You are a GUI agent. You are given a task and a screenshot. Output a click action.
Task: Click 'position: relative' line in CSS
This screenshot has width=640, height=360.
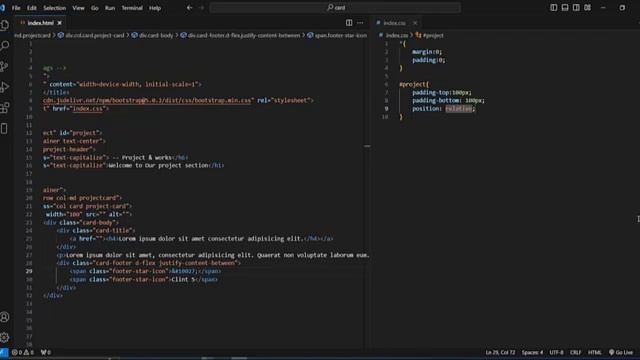point(444,109)
